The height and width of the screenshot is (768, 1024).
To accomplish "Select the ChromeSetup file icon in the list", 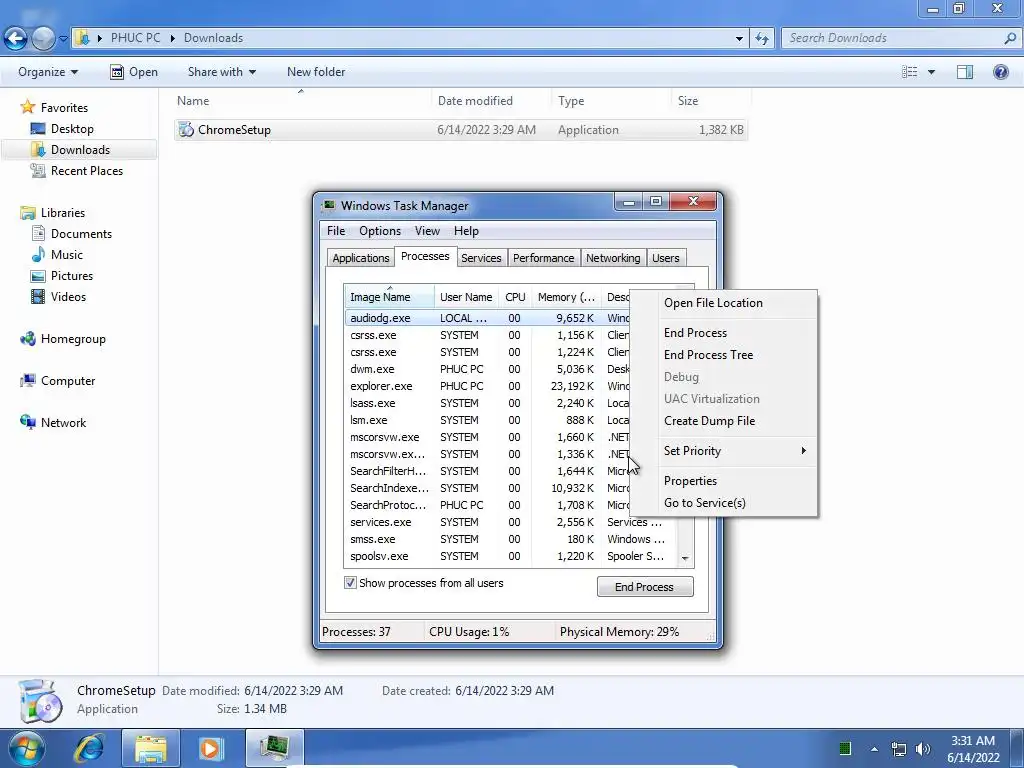I will [186, 129].
